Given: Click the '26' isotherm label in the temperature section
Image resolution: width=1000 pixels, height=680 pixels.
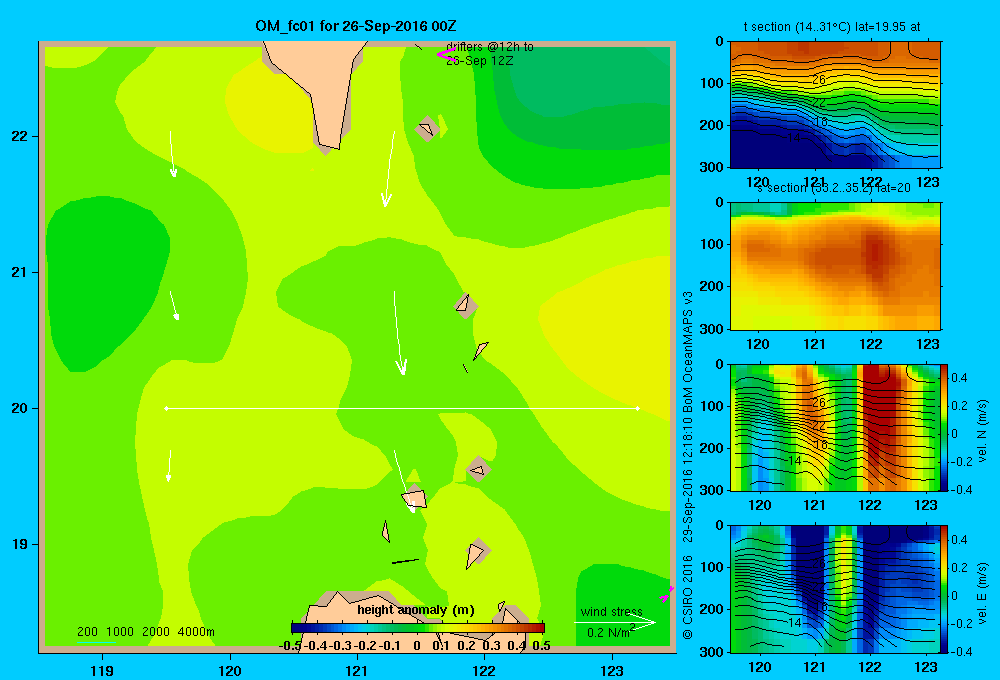Looking at the screenshot, I should [819, 80].
